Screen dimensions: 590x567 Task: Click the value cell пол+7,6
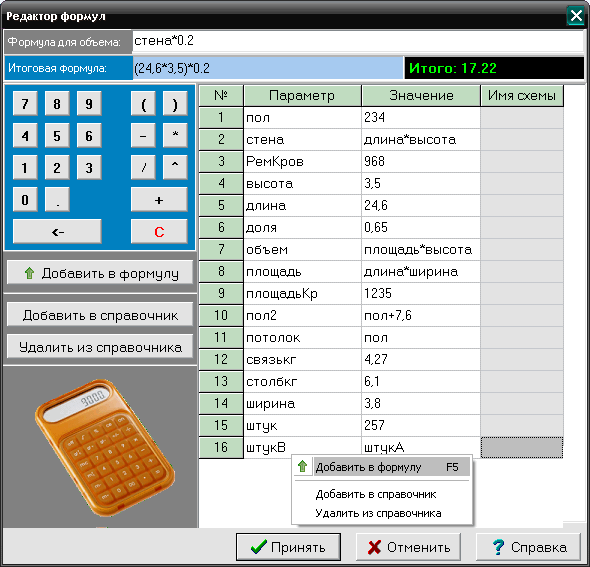click(x=421, y=316)
